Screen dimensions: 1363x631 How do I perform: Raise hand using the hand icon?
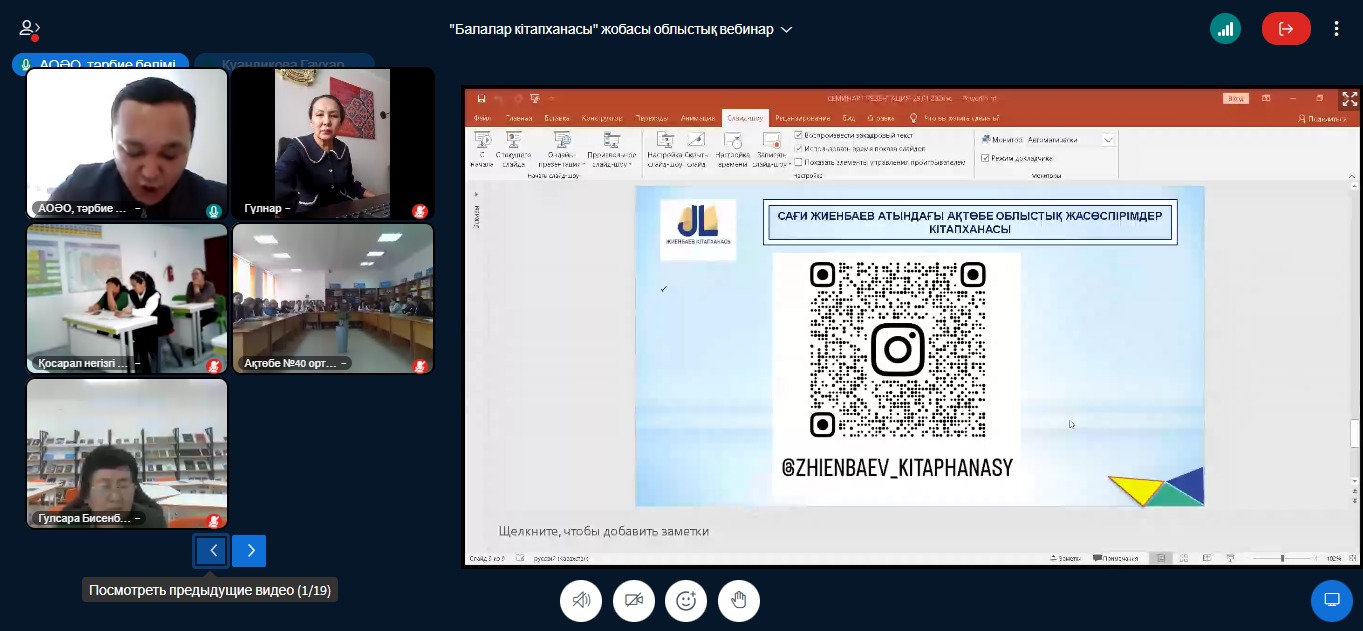[738, 600]
